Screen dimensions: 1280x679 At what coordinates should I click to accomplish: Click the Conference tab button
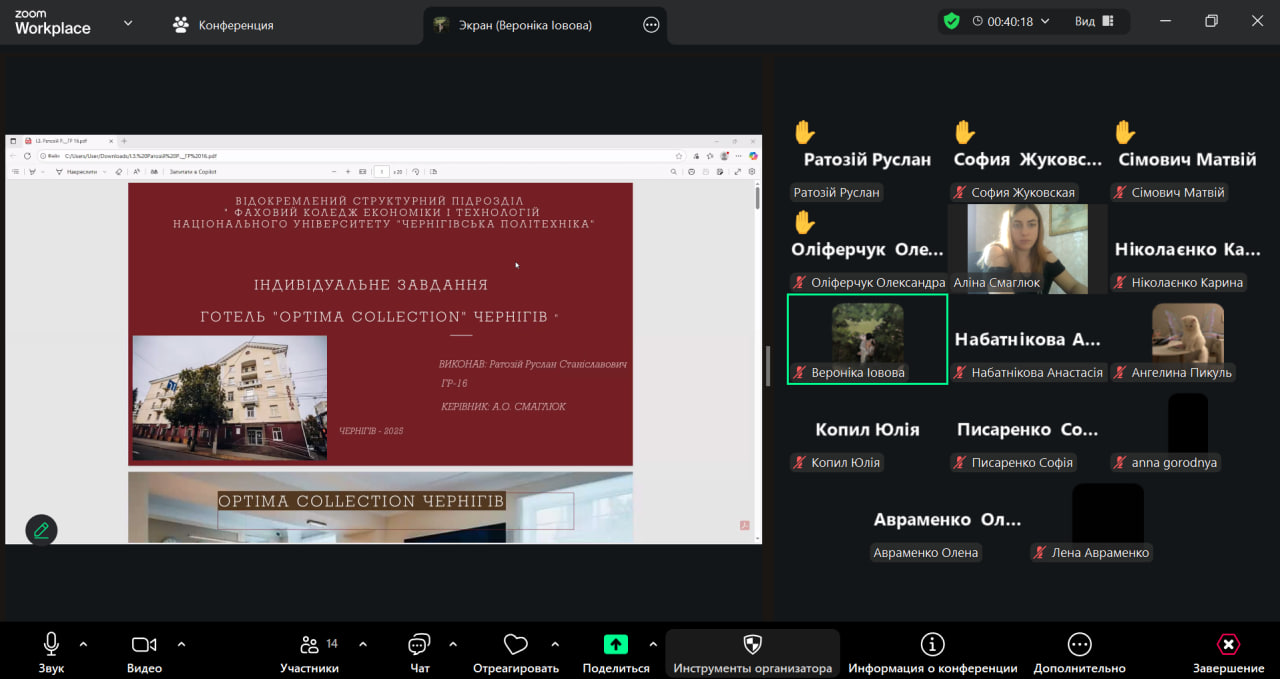223,25
